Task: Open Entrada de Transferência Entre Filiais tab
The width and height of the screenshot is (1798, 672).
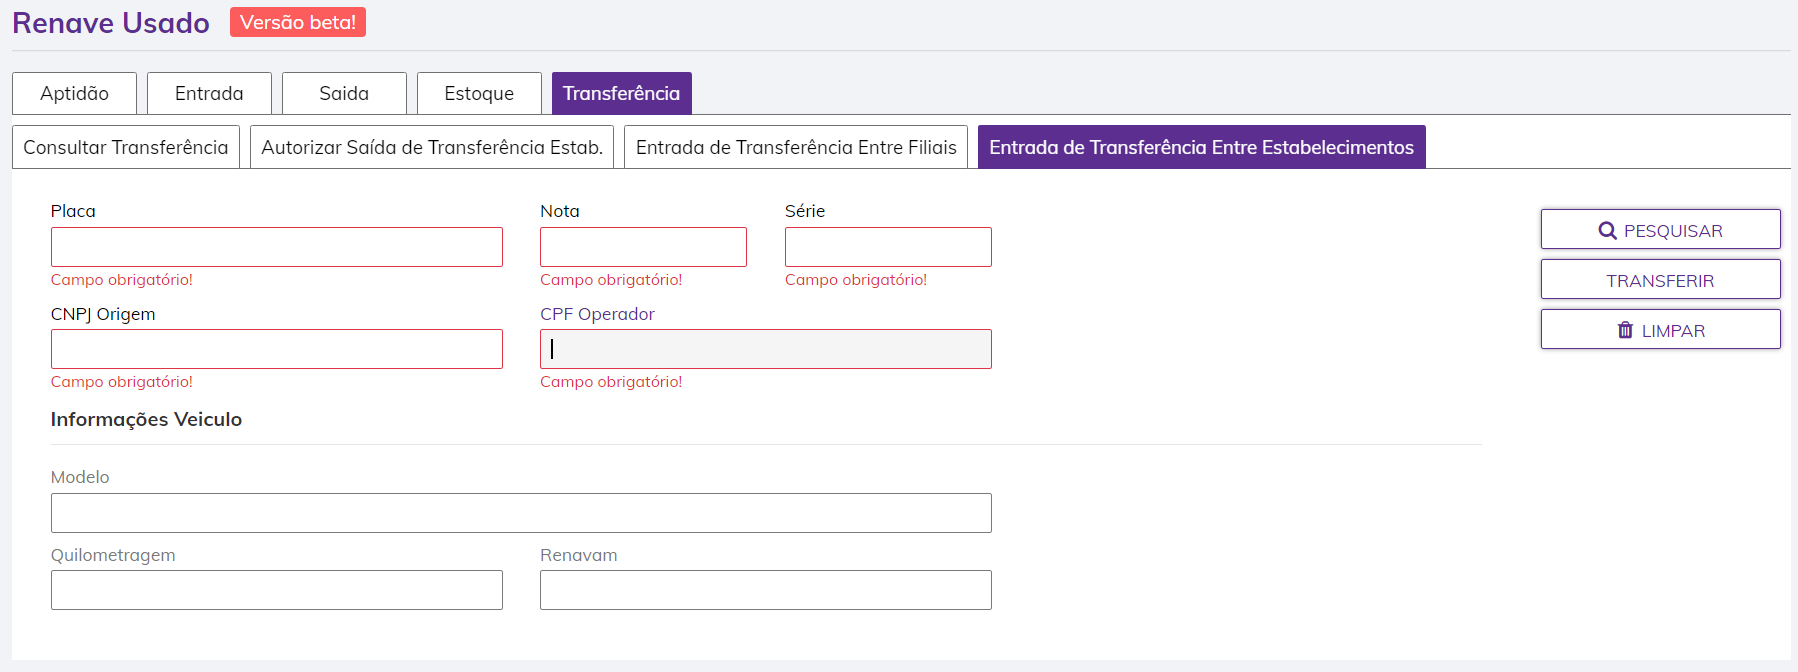Action: coord(796,148)
